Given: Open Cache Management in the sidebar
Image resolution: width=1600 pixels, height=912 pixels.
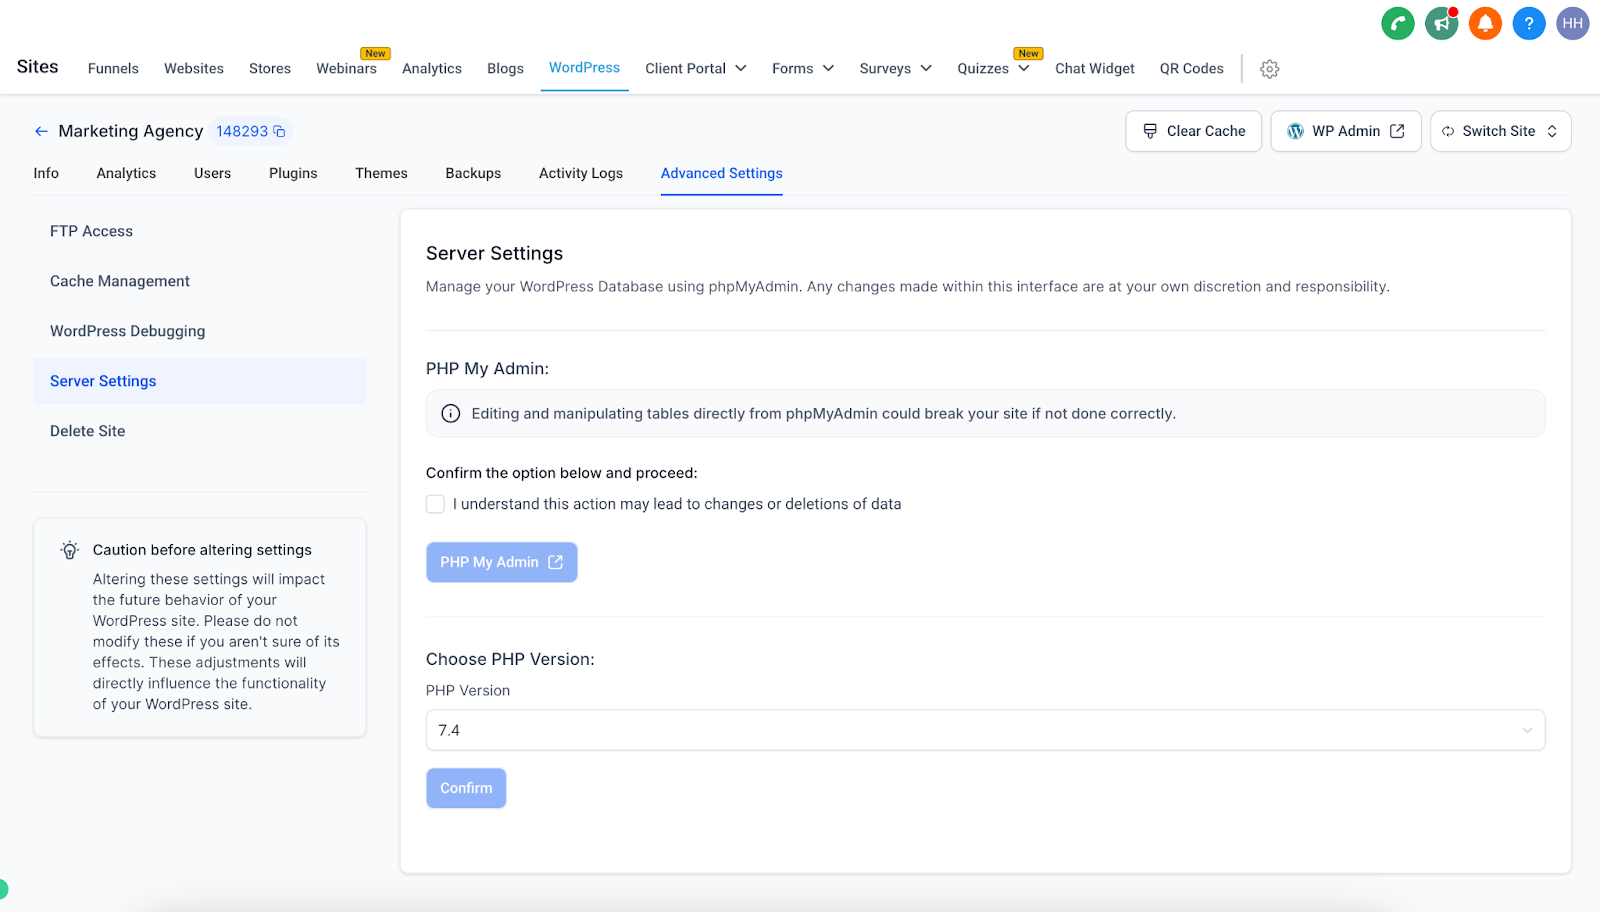Looking at the screenshot, I should tap(200, 281).
